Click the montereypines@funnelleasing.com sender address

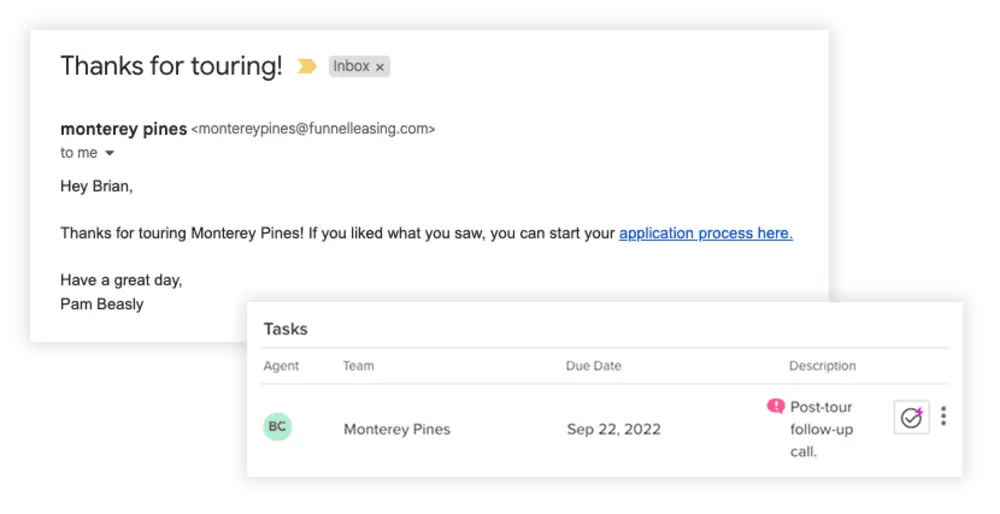pos(313,129)
